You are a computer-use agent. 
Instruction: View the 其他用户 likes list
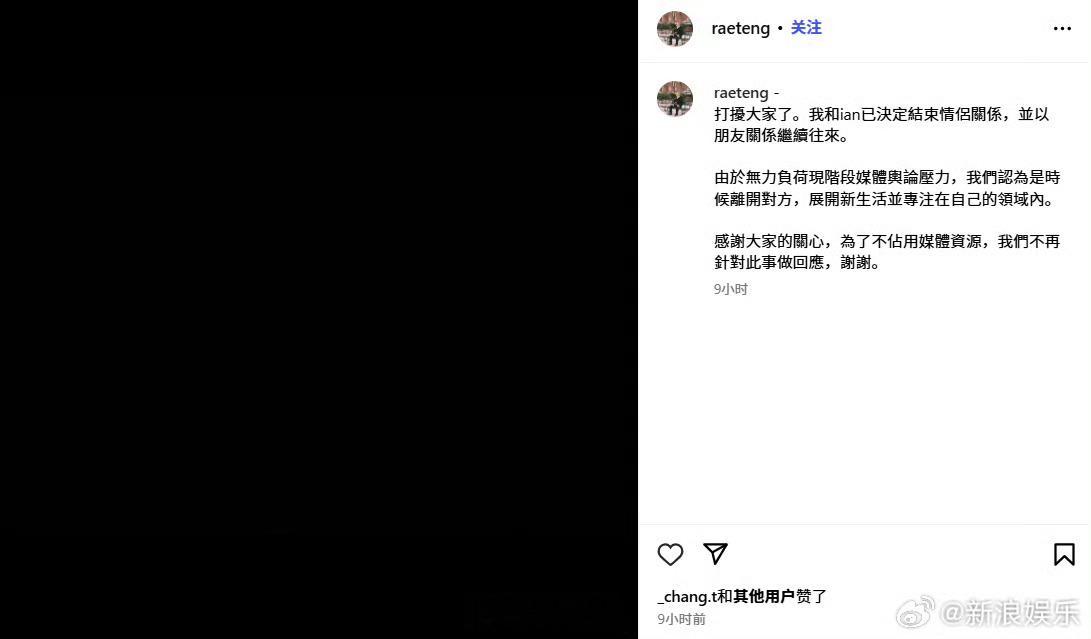coord(763,597)
